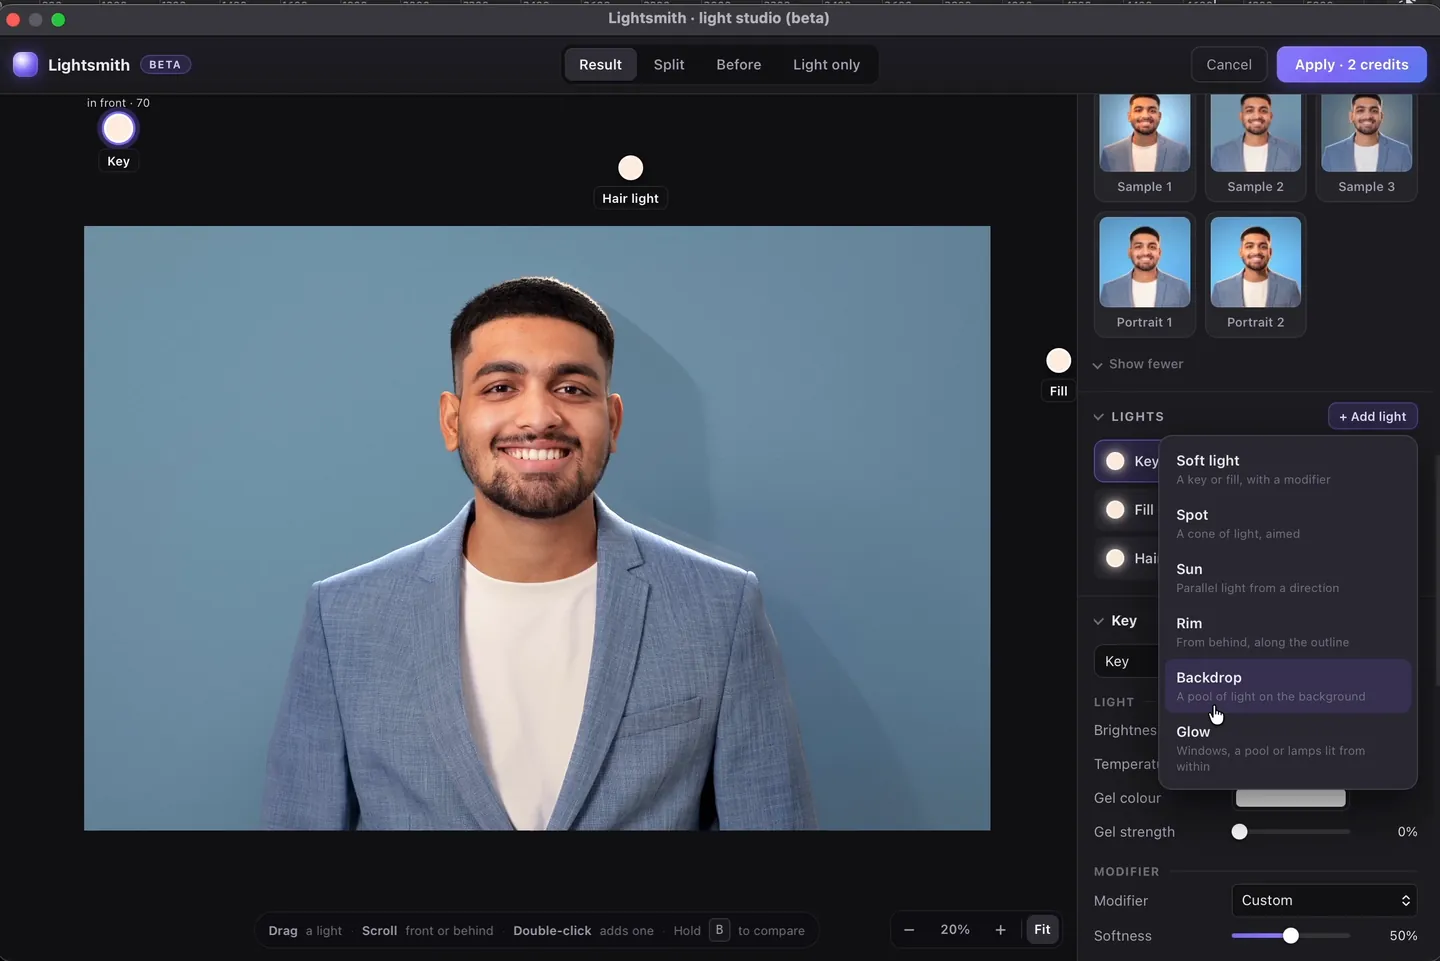
Task: Select the Fill light handle on canvas
Action: tap(1058, 360)
